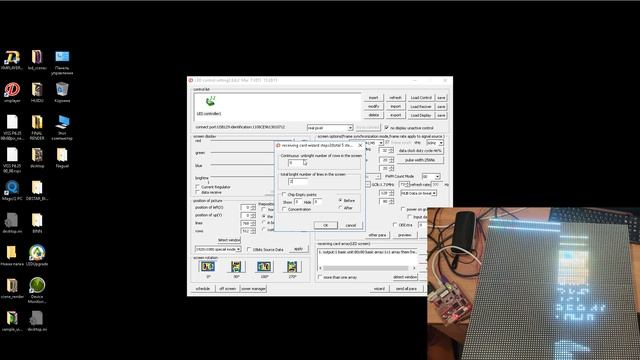Image resolution: width=640 pixels, height=360 pixels.
Task: Click the send all para button
Action: pos(407,289)
